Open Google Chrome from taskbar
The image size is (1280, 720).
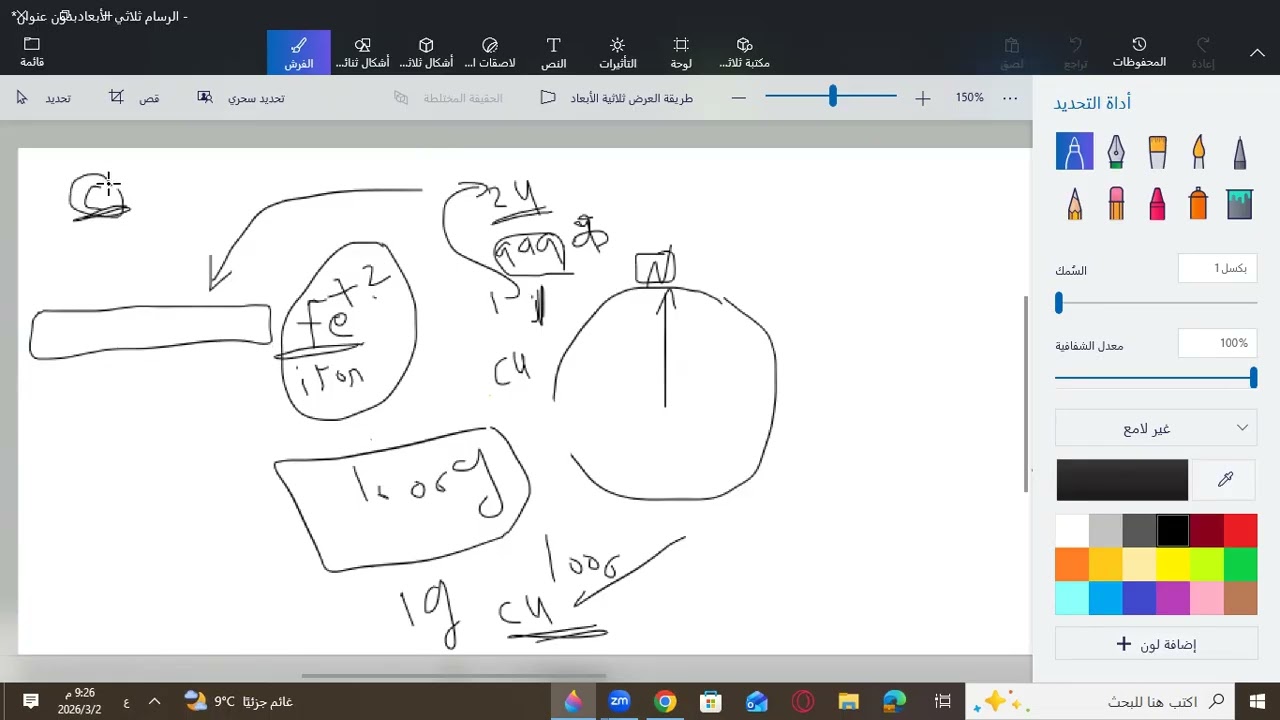(665, 701)
